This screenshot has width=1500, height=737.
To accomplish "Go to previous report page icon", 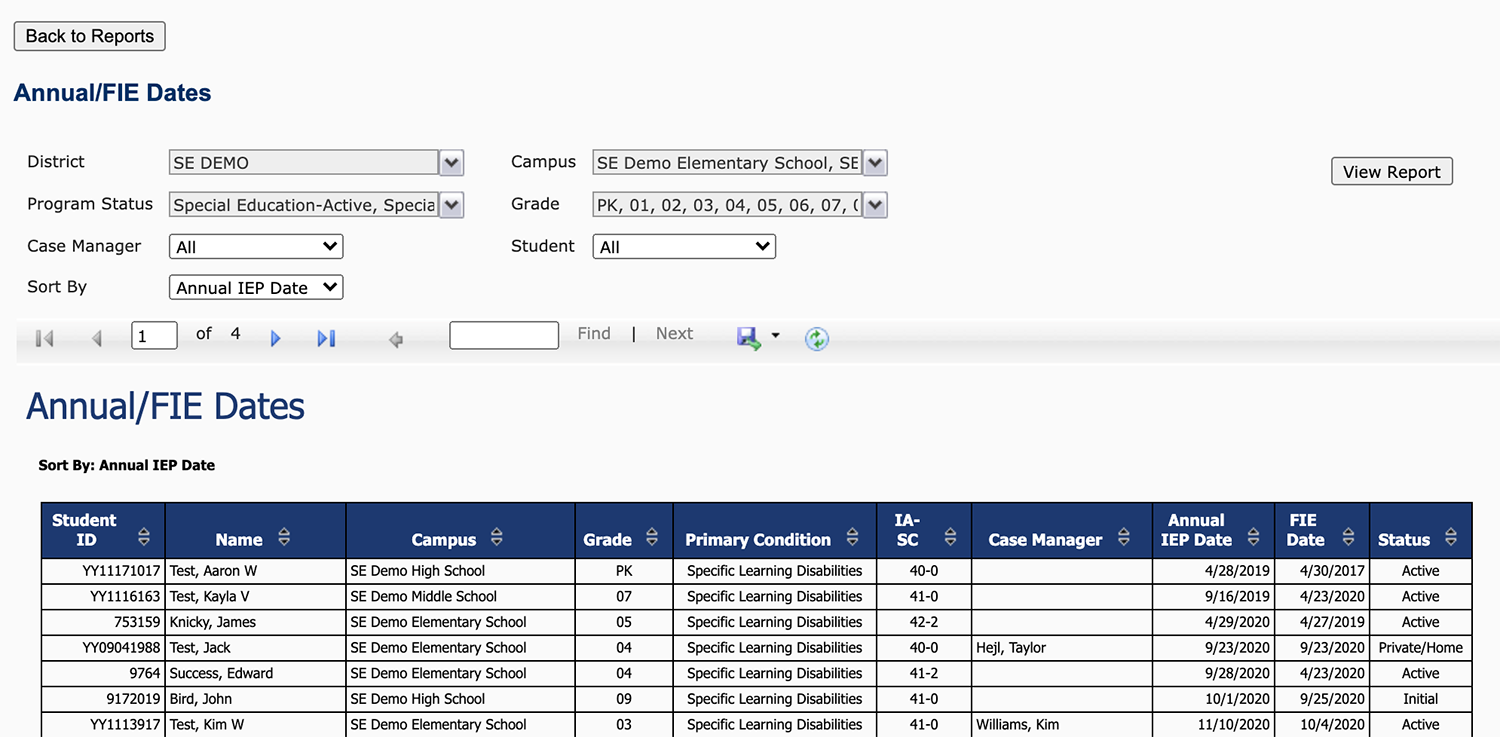I will tap(97, 339).
